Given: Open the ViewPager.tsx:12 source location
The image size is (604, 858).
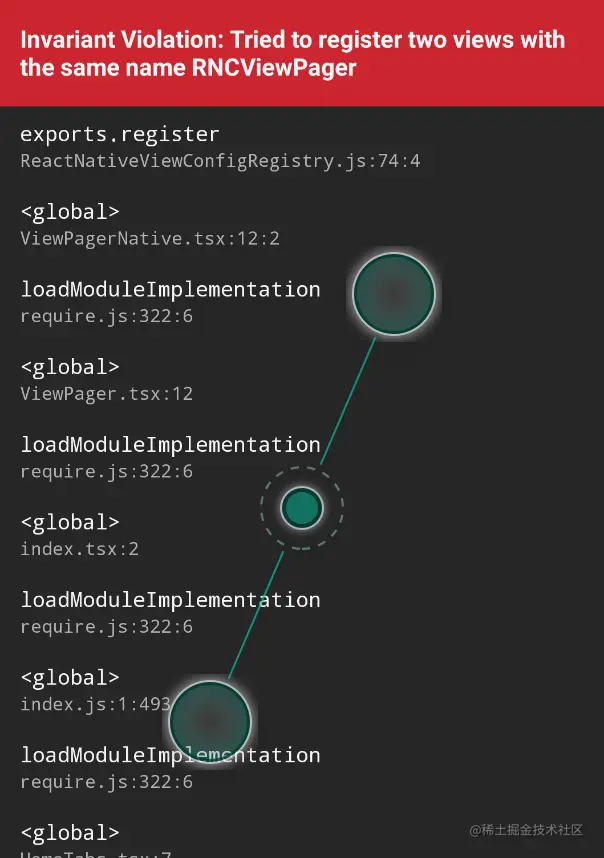Looking at the screenshot, I should [106, 394].
